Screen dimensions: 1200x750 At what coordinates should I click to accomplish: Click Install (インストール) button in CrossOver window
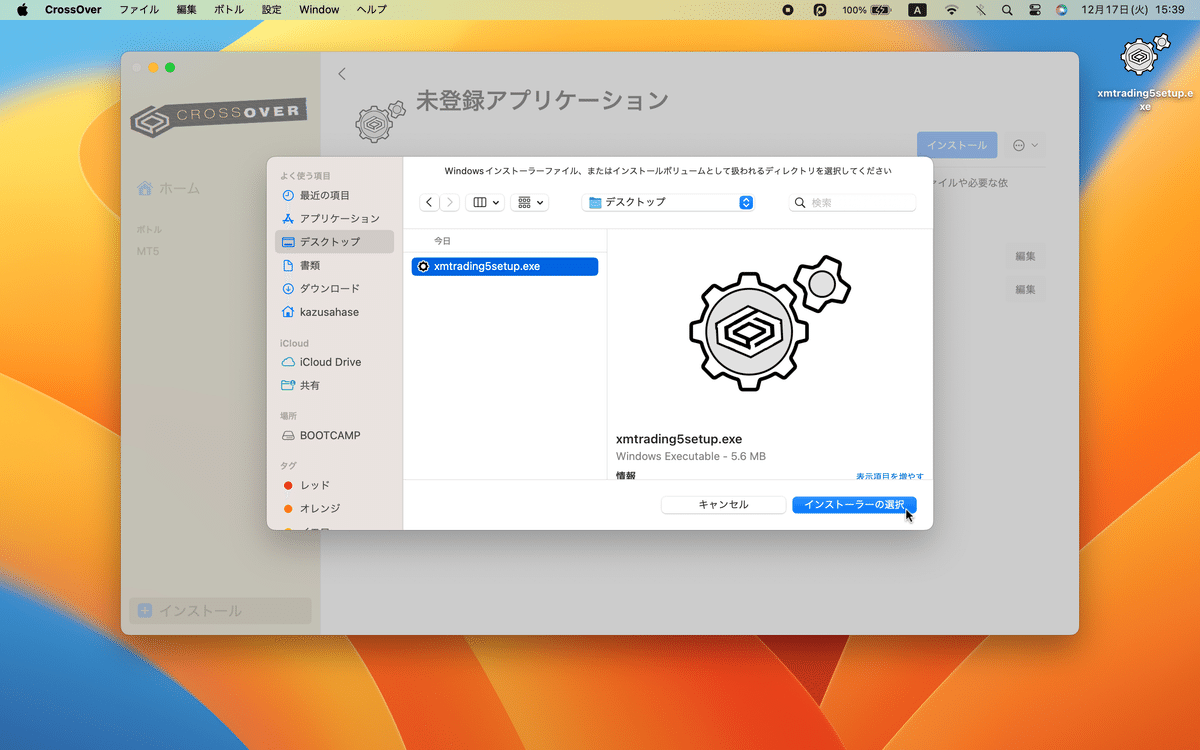[x=957, y=145]
